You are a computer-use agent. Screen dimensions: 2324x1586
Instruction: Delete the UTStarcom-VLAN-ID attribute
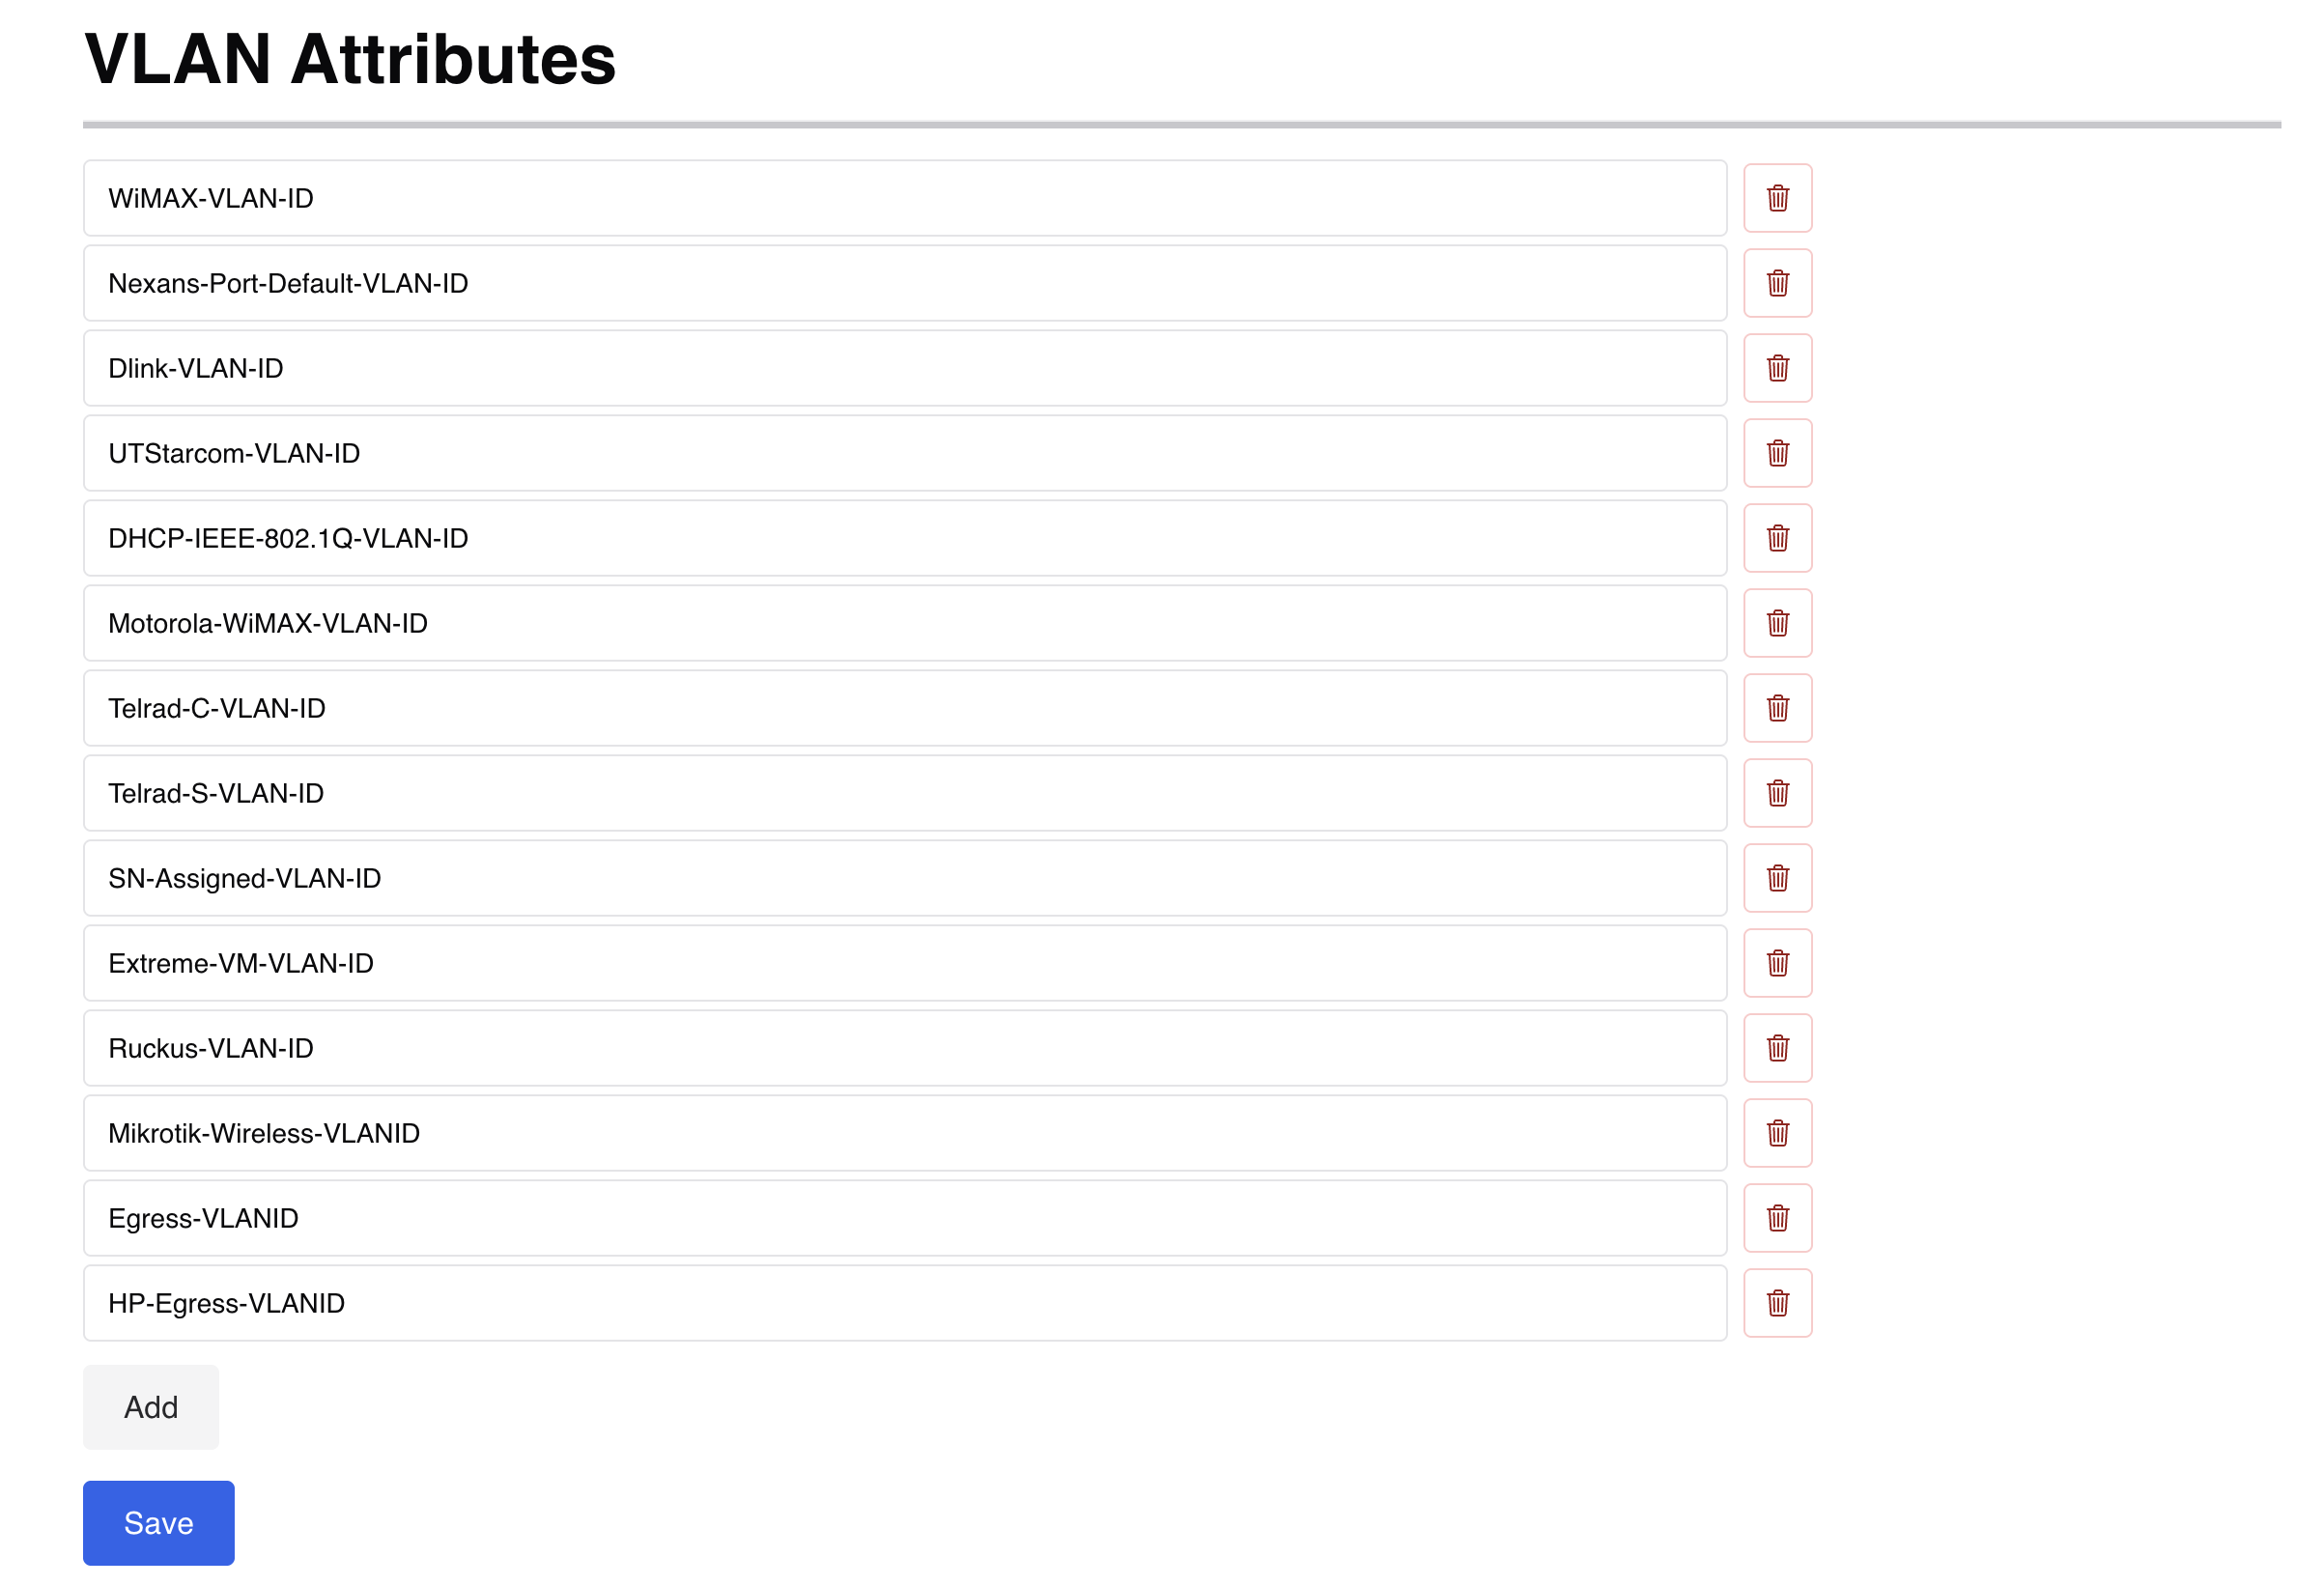[1777, 453]
